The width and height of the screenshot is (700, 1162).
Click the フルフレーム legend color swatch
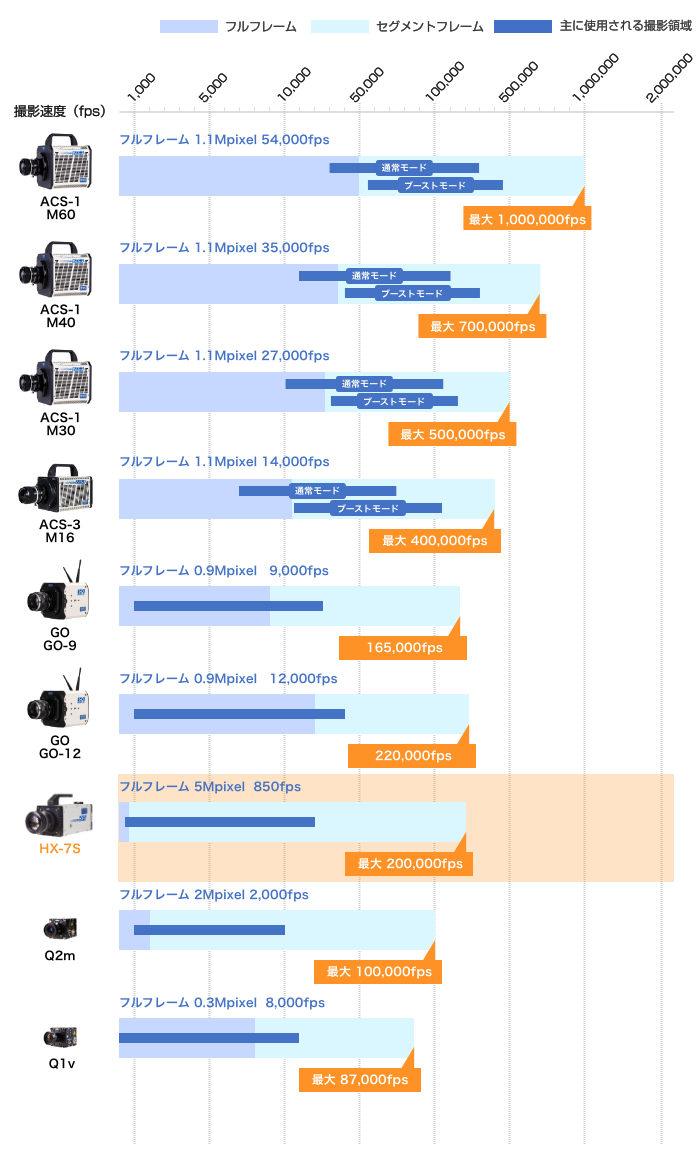tap(188, 27)
